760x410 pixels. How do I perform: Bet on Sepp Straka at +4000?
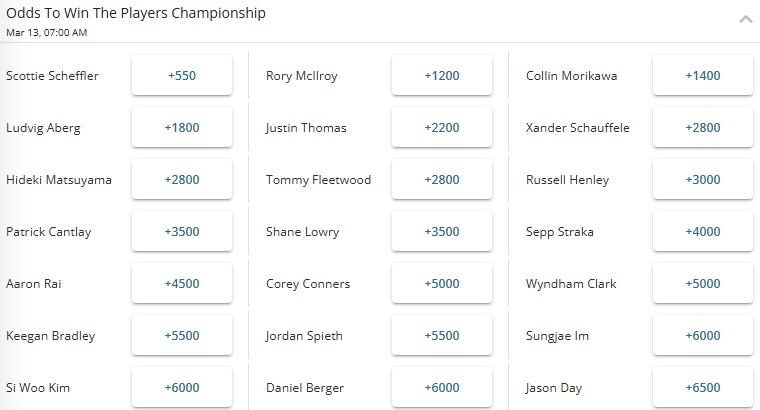(702, 232)
